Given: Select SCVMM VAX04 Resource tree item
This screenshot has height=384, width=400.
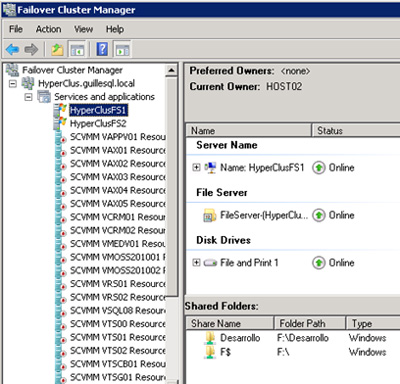Looking at the screenshot, I should [118, 190].
